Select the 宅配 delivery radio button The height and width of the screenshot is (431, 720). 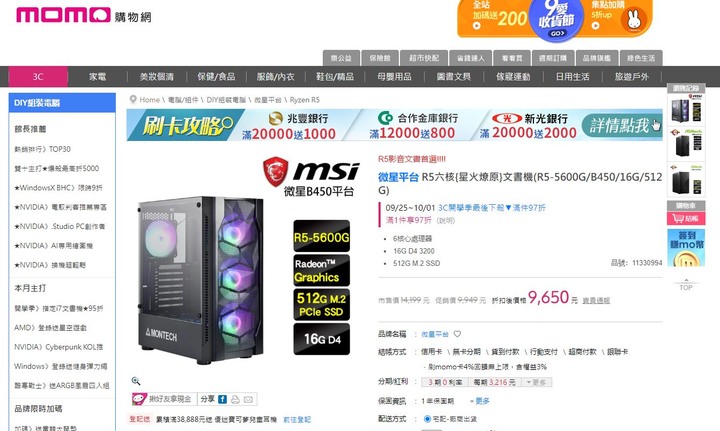click(427, 419)
